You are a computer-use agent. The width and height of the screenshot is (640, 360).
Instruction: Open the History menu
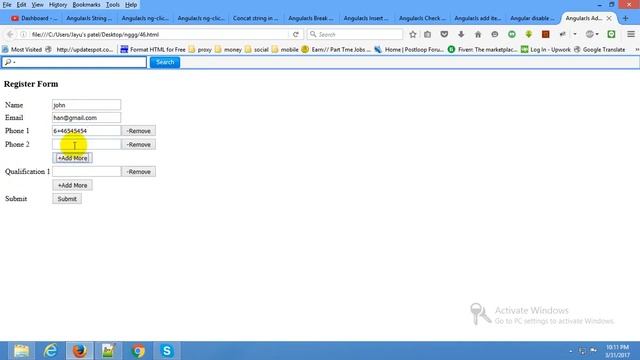click(58, 5)
